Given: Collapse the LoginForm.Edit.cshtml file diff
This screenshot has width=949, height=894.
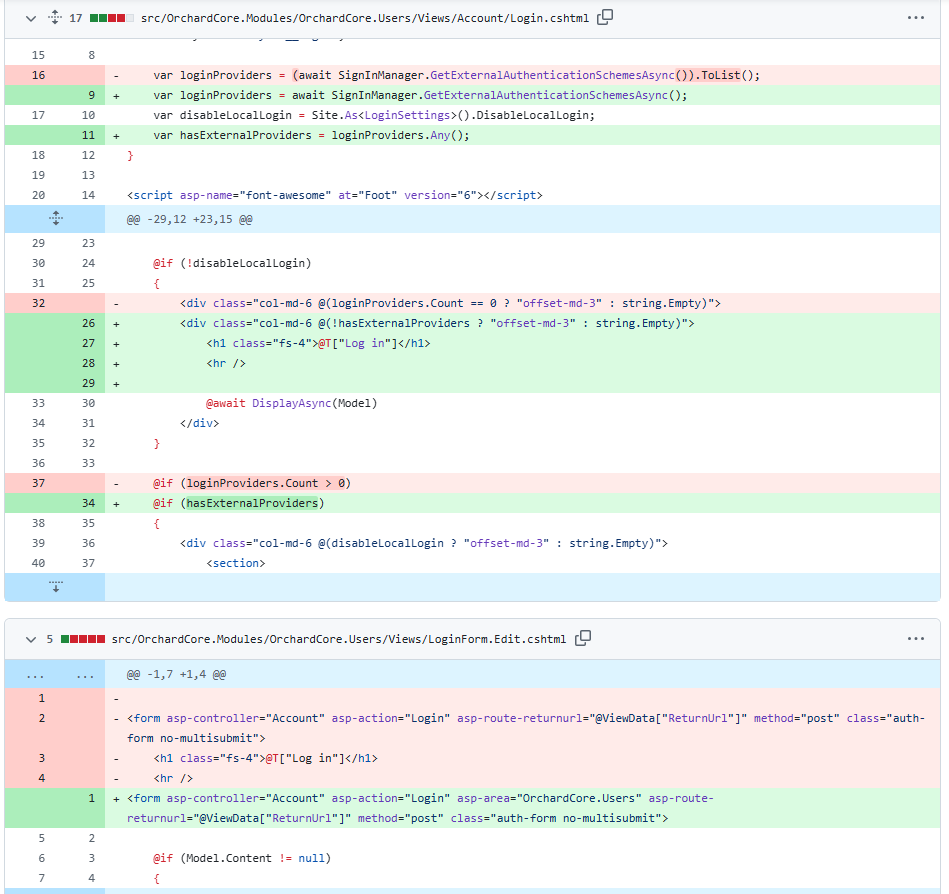Looking at the screenshot, I should [31, 639].
